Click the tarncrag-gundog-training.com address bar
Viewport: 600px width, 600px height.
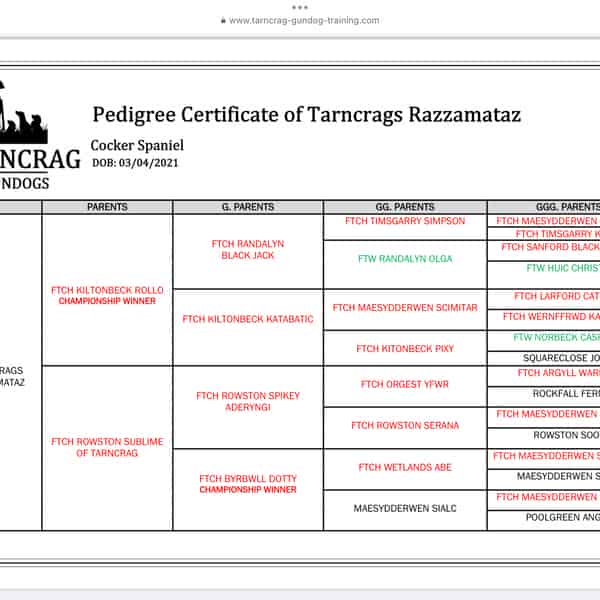point(300,20)
